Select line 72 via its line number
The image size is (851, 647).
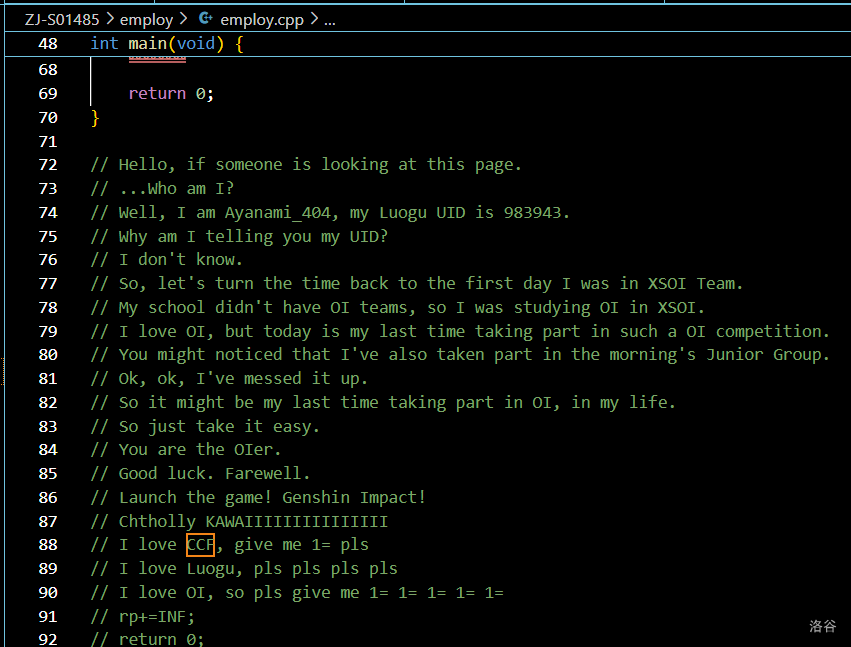[47, 164]
